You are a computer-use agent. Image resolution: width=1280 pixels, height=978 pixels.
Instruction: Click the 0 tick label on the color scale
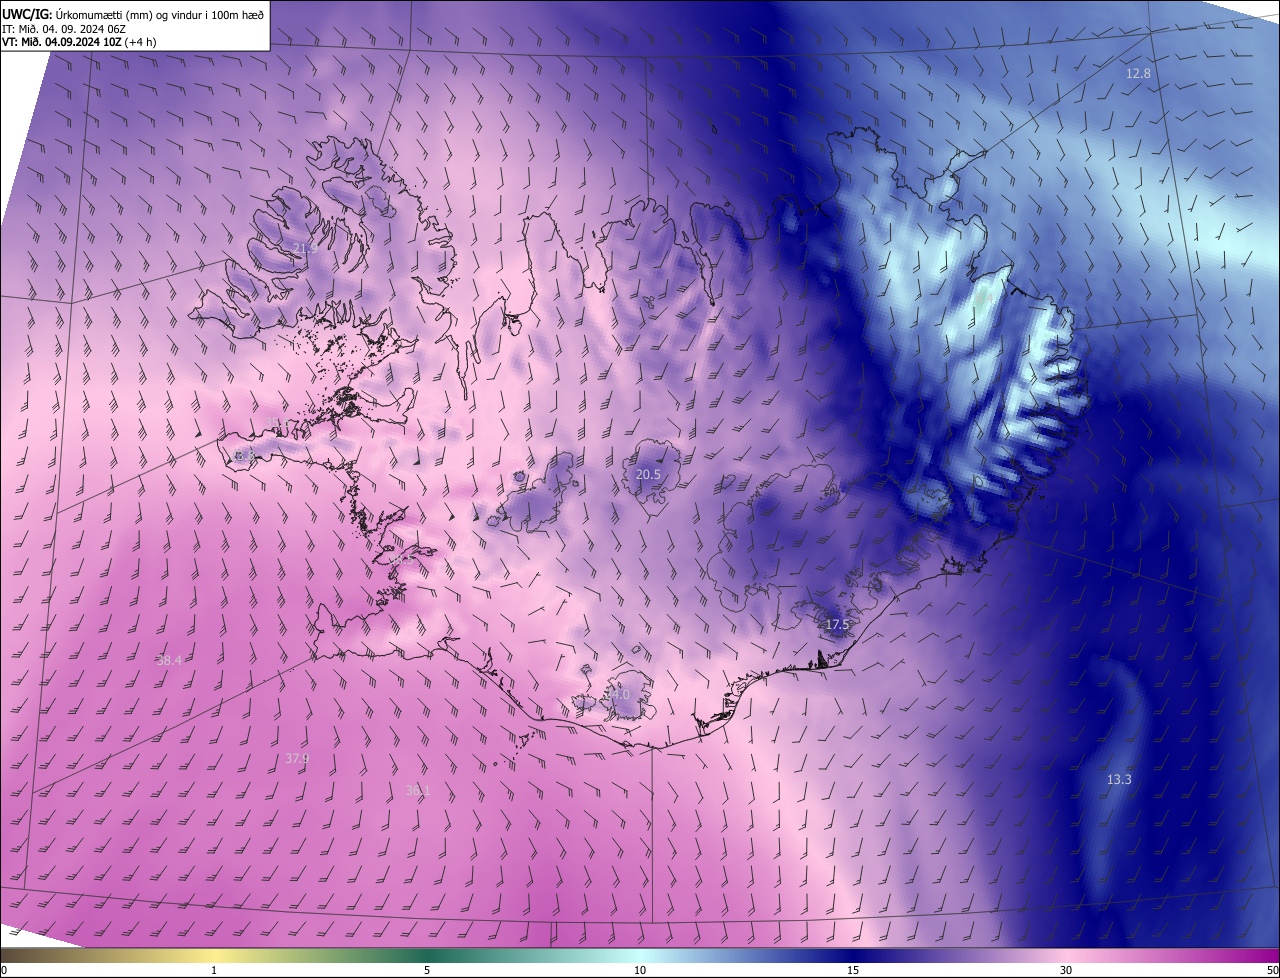coord(4,971)
